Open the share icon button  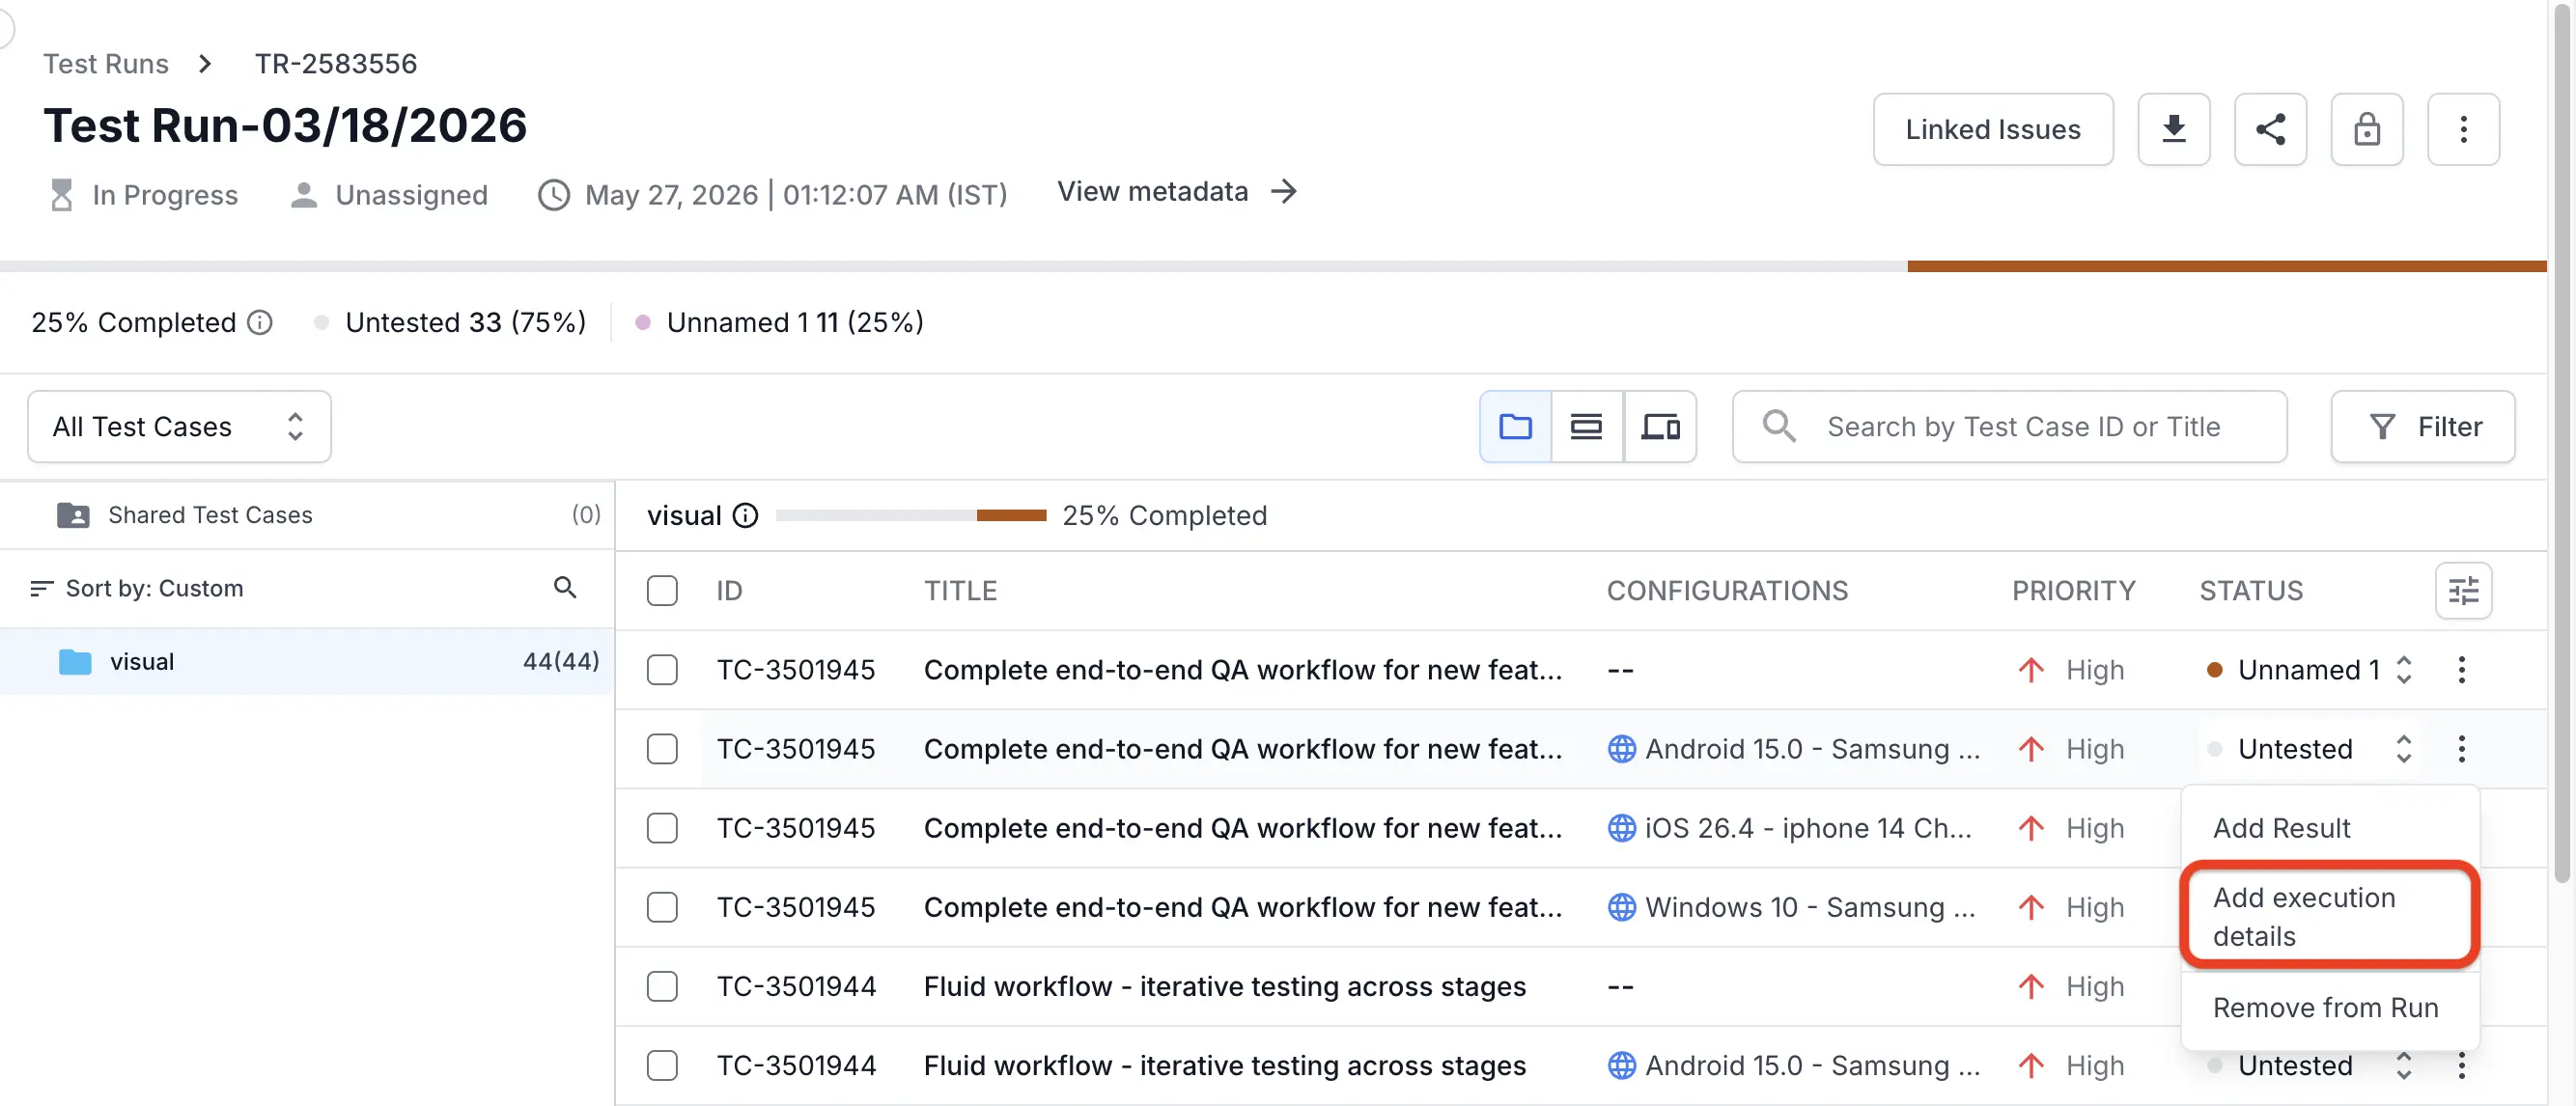[x=2270, y=129]
